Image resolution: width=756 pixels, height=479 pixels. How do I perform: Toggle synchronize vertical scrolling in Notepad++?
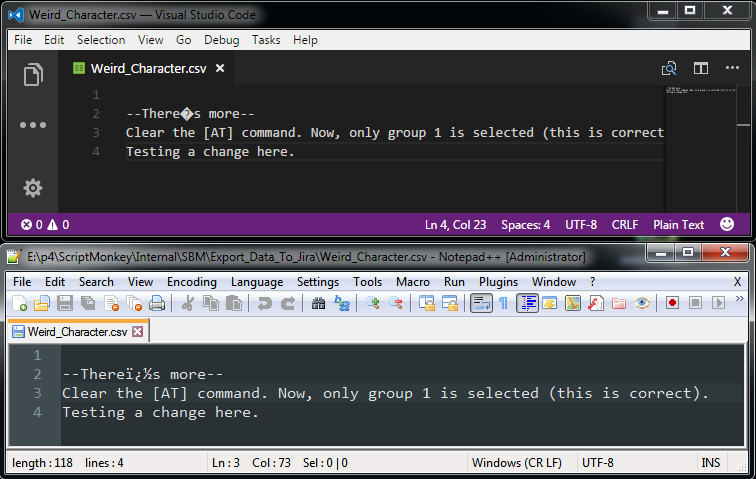(427, 303)
